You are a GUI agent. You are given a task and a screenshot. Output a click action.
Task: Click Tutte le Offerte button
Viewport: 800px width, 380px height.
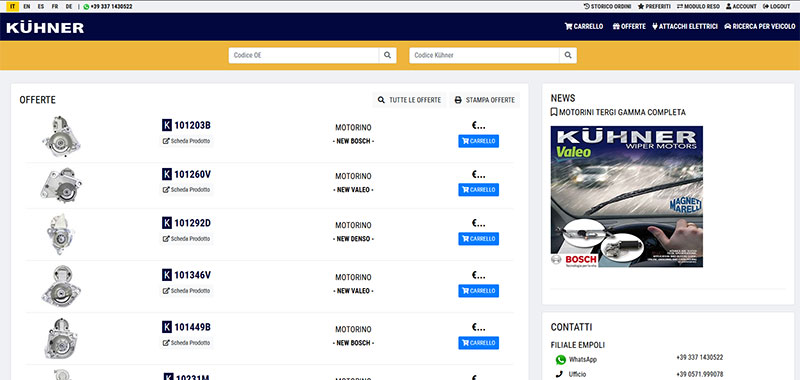coord(409,100)
